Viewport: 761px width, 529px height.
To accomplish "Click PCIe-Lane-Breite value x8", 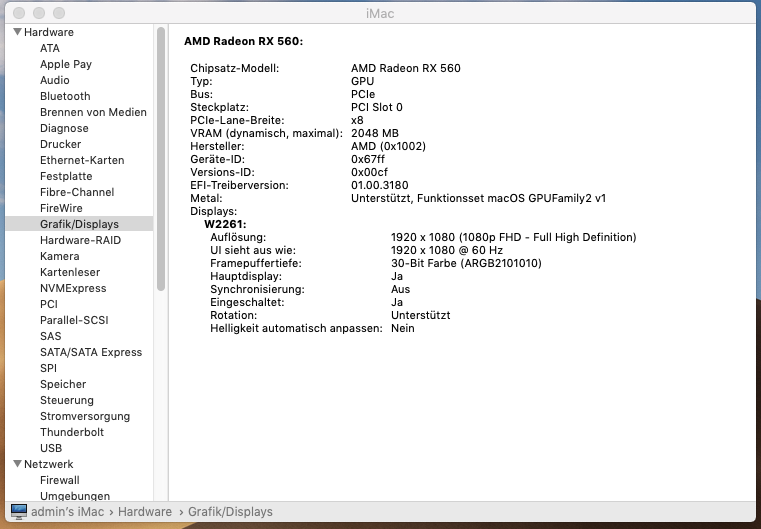I will 357,120.
